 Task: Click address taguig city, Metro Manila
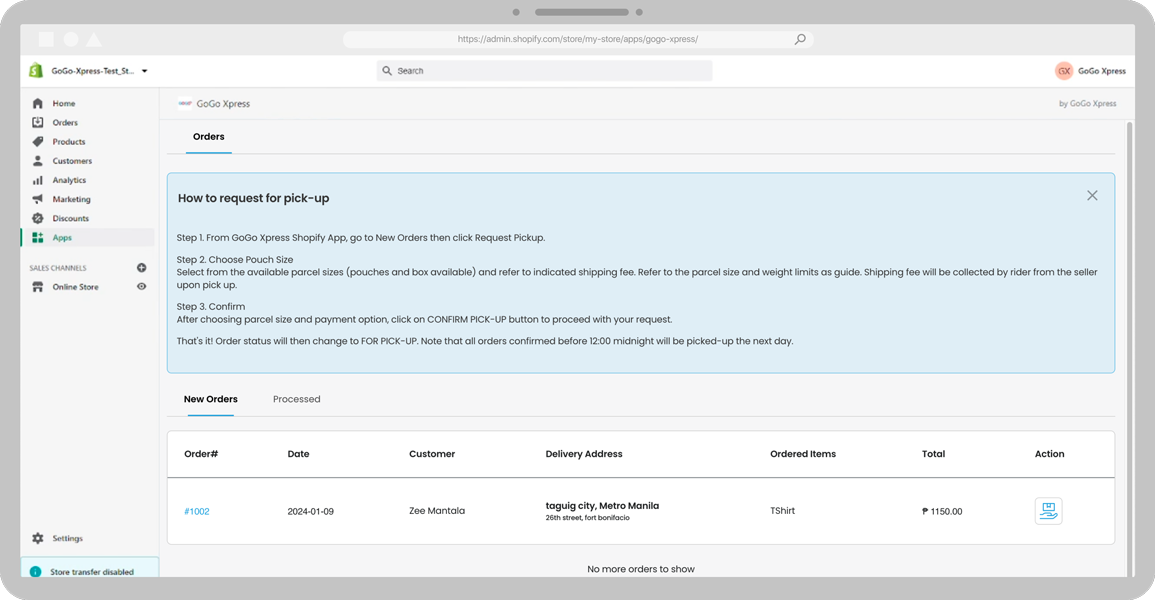[x=602, y=506]
